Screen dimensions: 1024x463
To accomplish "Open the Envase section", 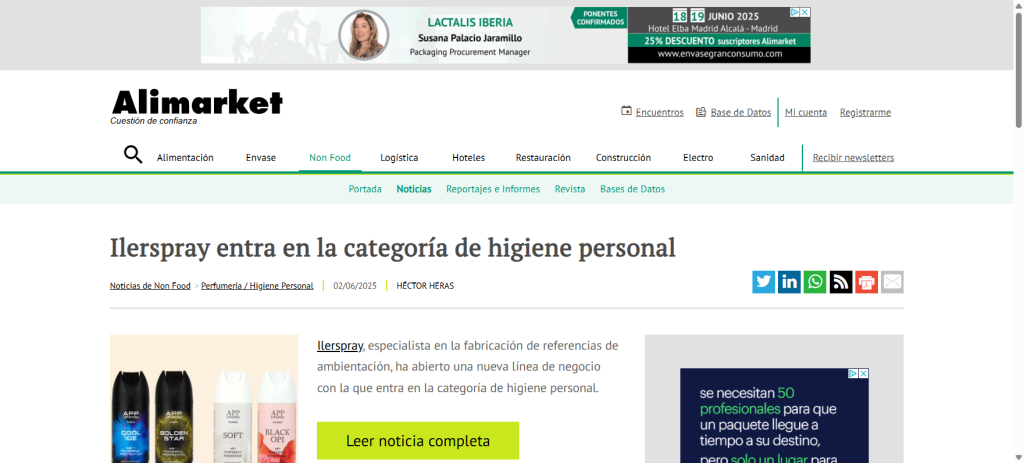I will point(261,157).
